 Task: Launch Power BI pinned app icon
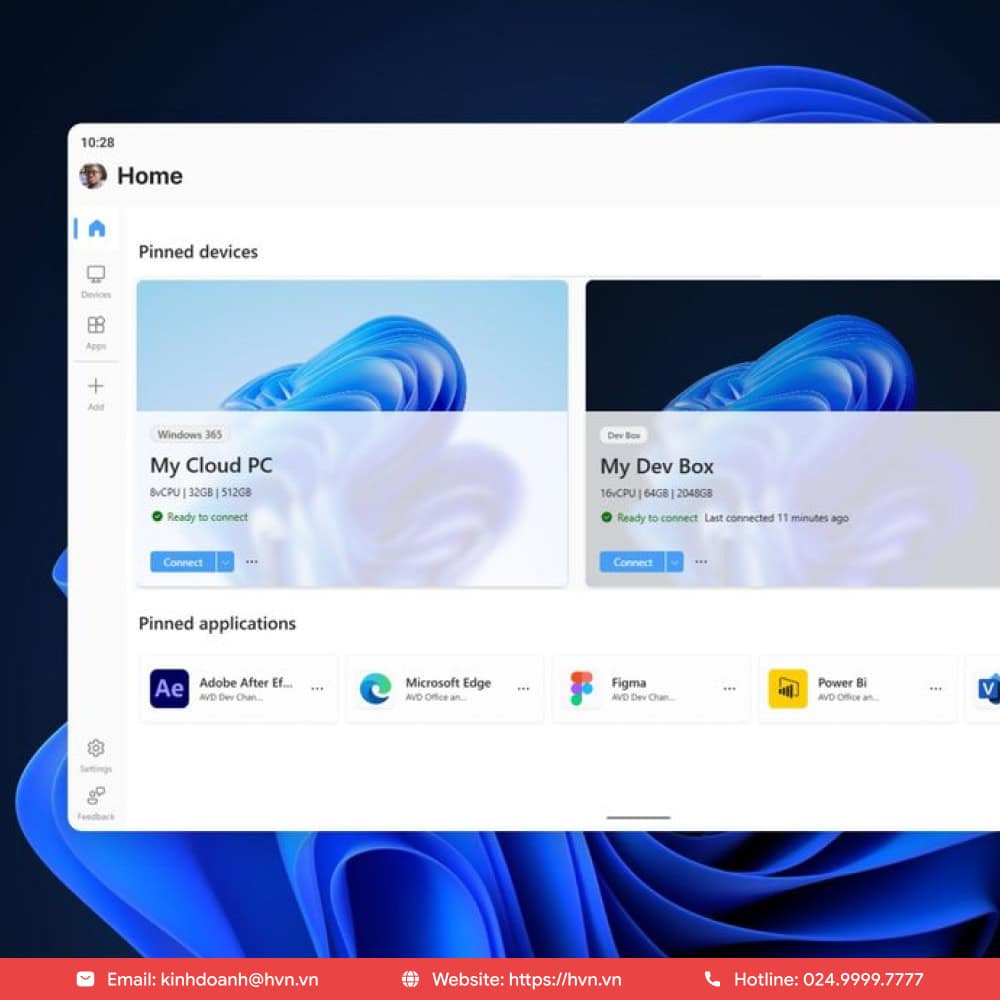pyautogui.click(x=788, y=688)
